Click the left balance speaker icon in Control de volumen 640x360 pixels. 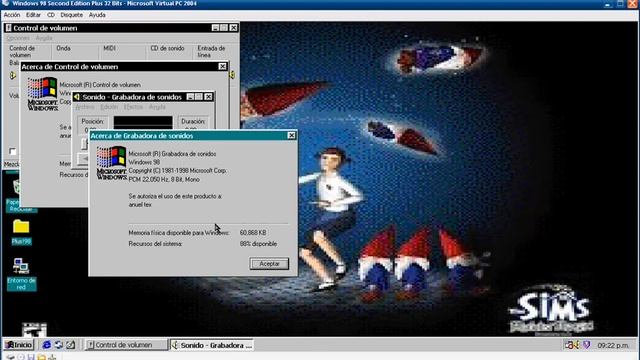click(13, 76)
